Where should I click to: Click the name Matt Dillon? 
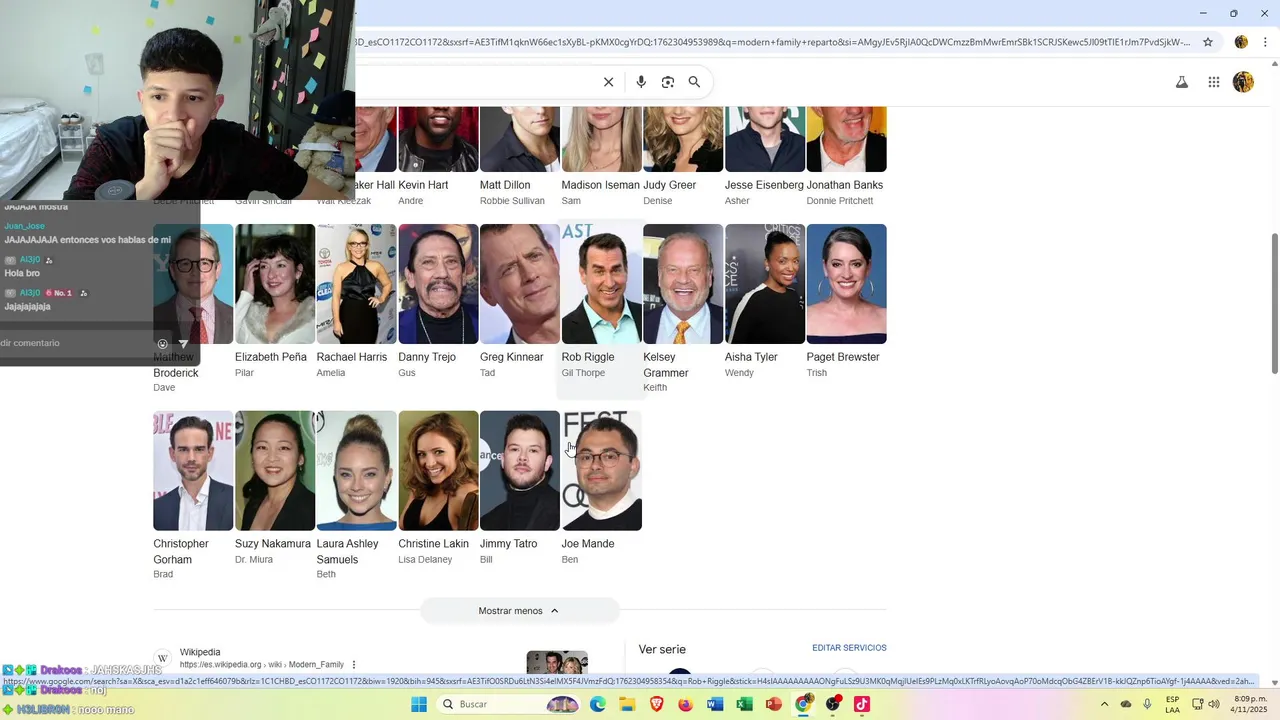pos(505,185)
